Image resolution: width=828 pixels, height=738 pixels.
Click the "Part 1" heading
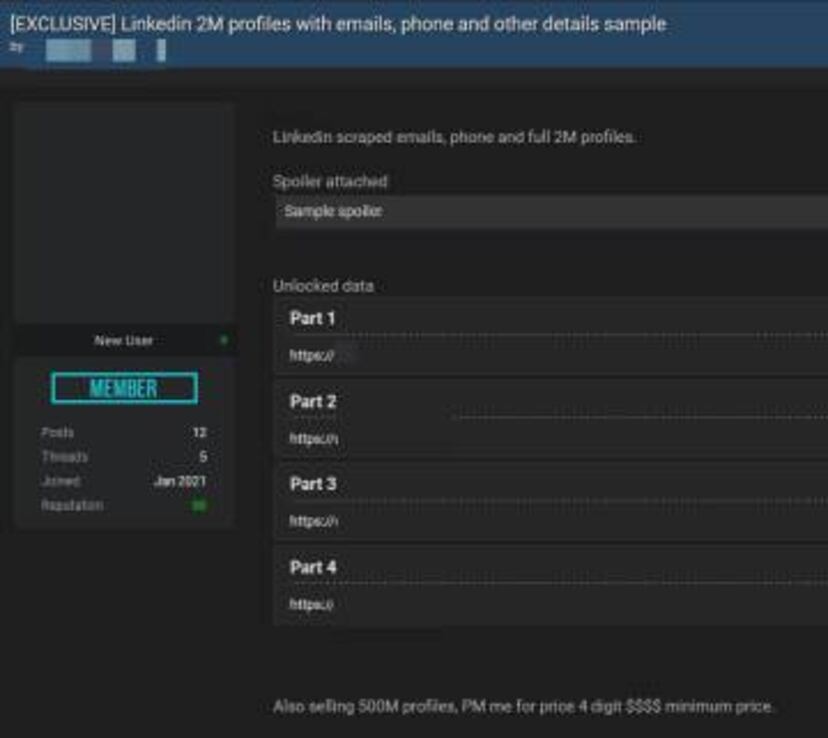(x=313, y=318)
